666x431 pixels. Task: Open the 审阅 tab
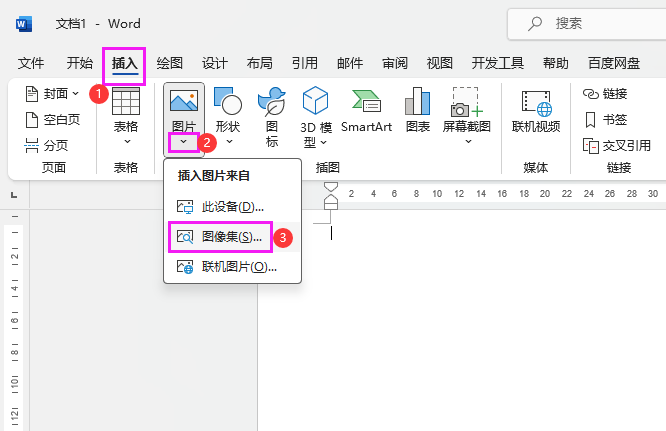click(395, 63)
